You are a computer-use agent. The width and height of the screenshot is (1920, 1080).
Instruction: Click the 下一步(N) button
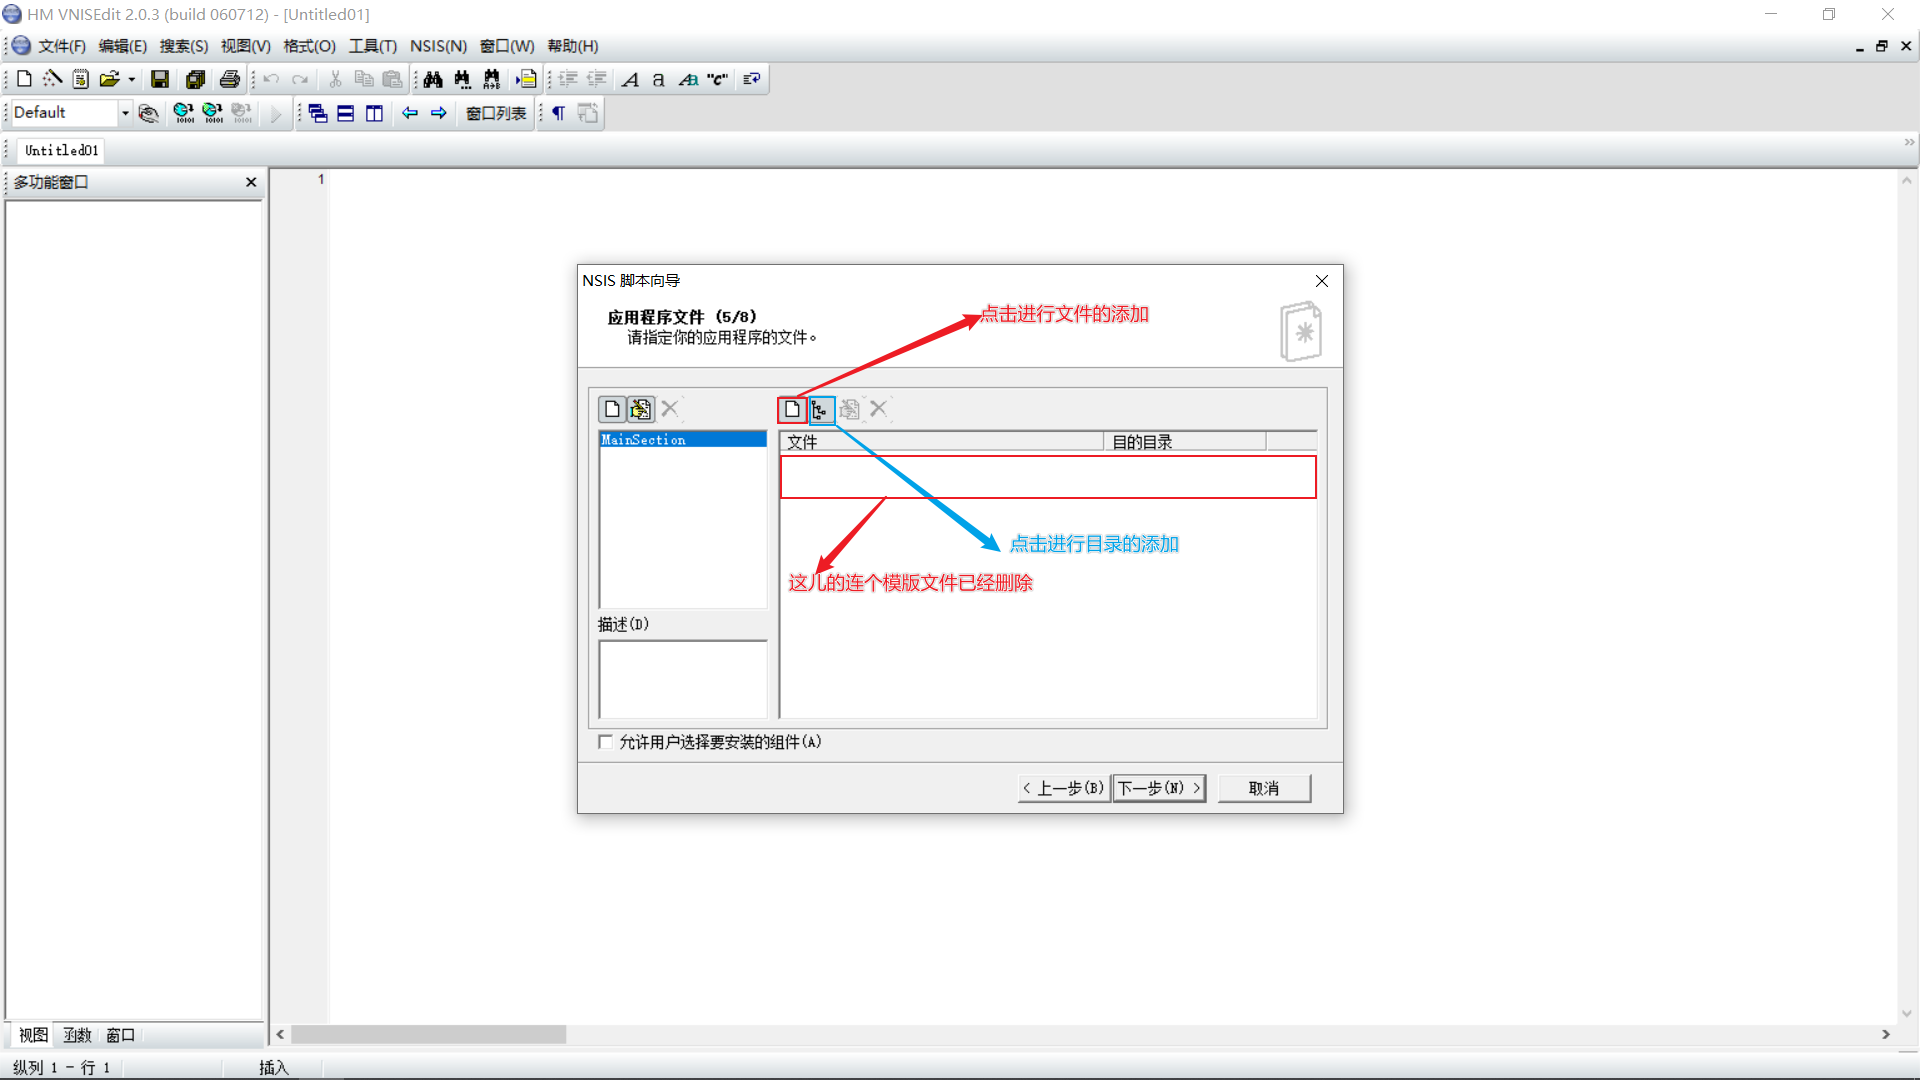click(1159, 788)
